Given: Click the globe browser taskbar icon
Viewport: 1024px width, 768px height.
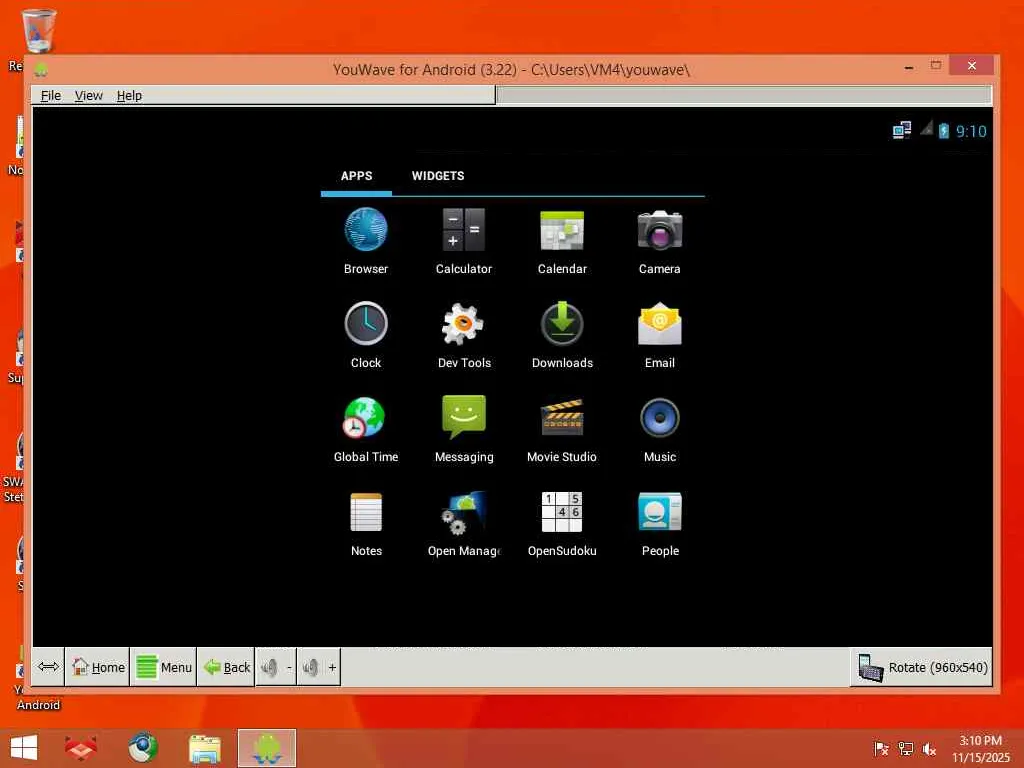Looking at the screenshot, I should click(142, 748).
